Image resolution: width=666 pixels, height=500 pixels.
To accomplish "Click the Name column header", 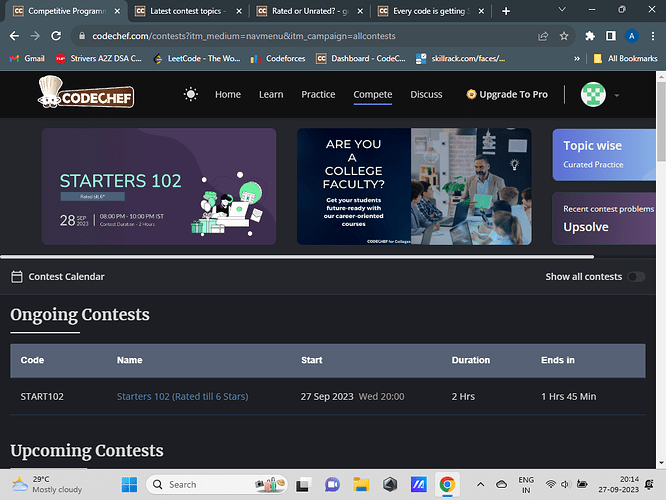I will pos(130,360).
